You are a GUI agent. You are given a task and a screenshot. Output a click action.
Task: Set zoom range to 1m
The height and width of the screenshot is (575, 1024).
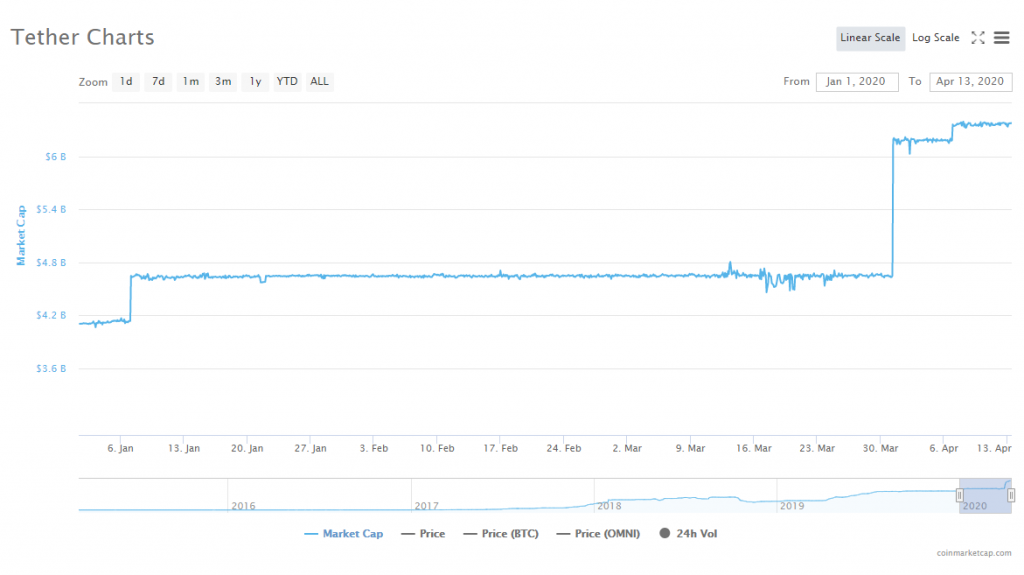point(191,82)
